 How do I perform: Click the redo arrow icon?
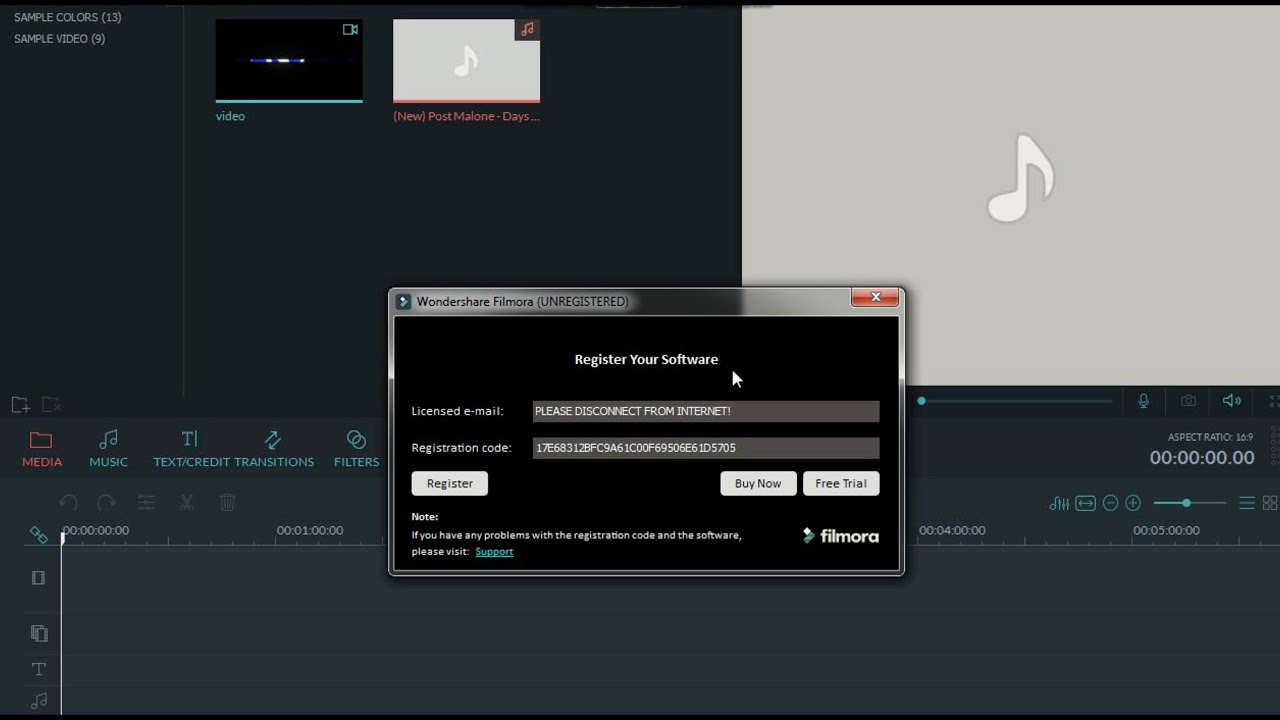click(x=106, y=503)
